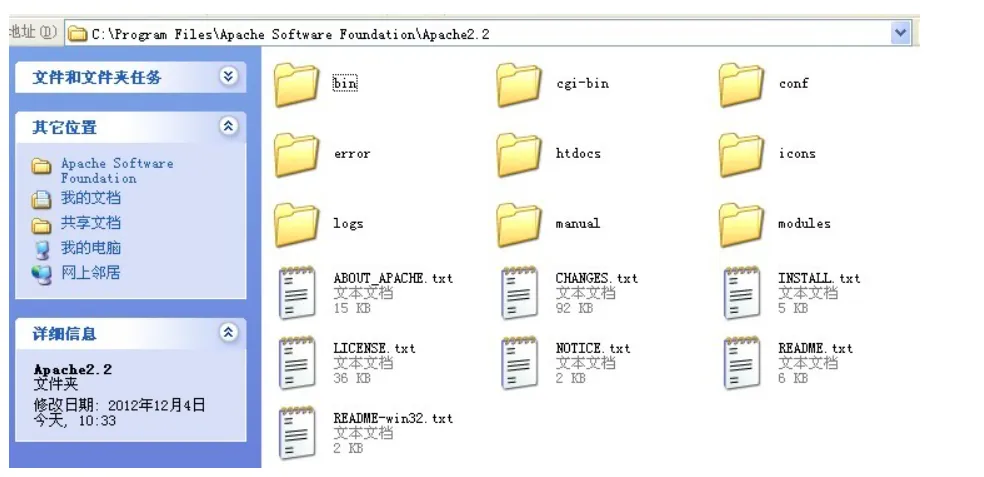Select the bin folder name label
This screenshot has height=477, width=984.
tap(345, 83)
